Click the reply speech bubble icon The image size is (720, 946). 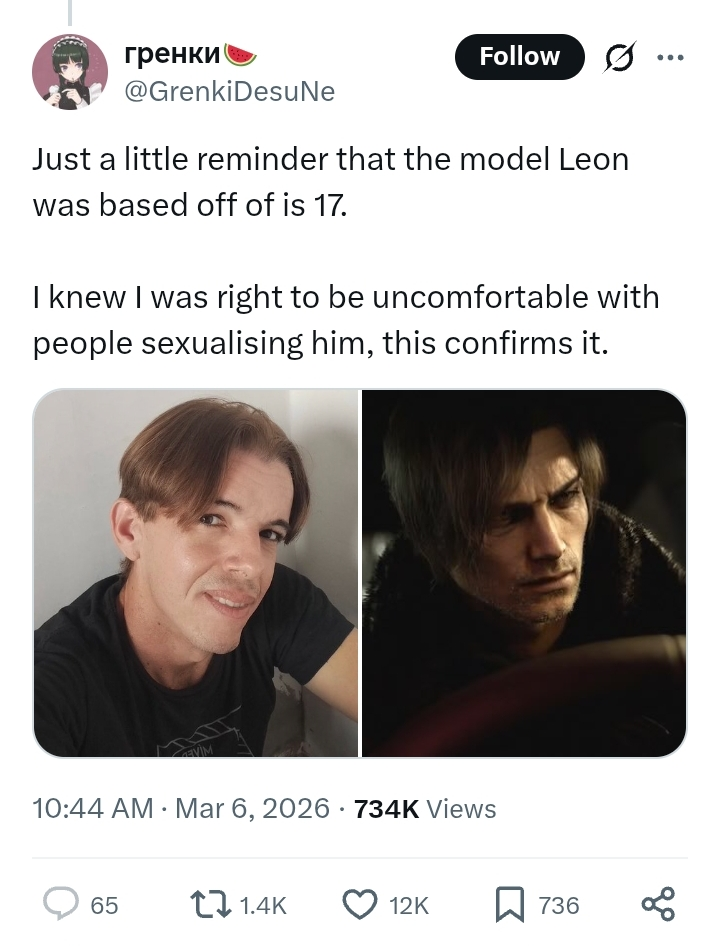60,904
